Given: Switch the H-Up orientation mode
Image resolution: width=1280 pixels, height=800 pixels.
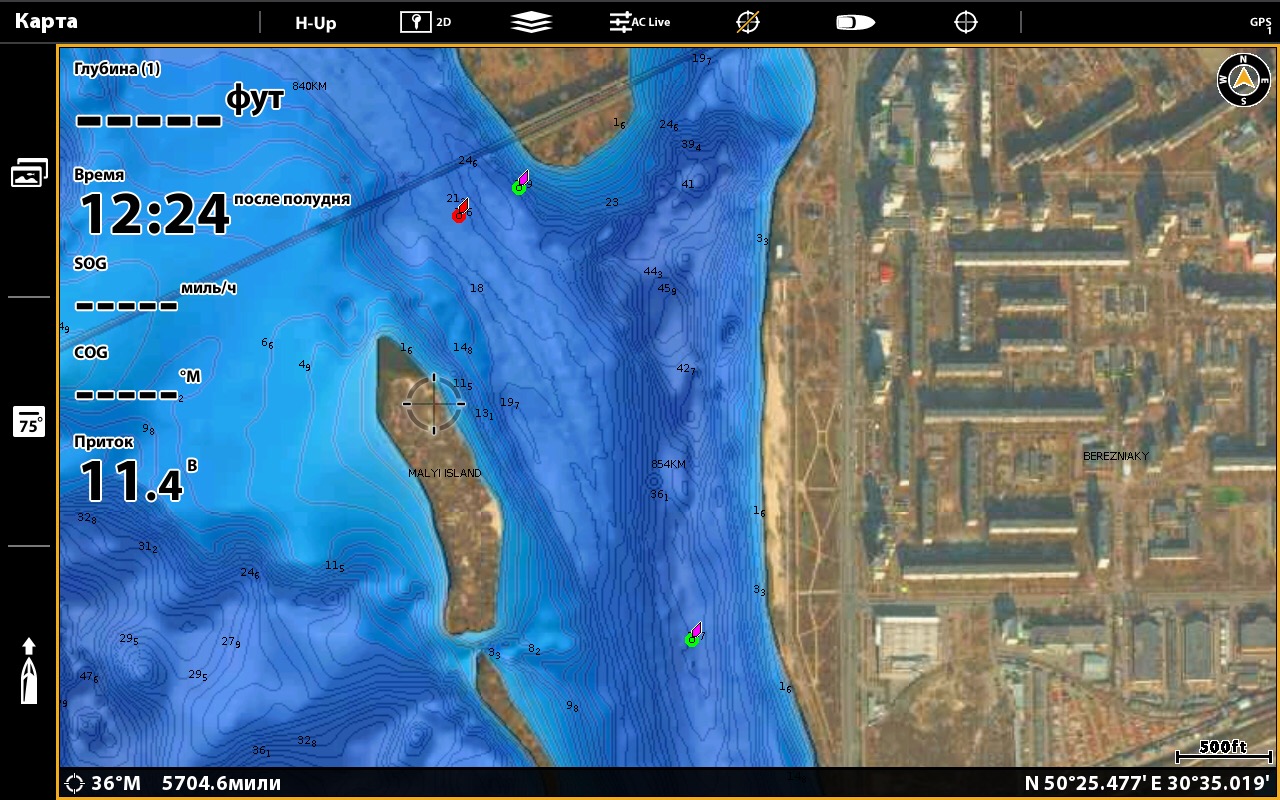Looking at the screenshot, I should pos(316,22).
